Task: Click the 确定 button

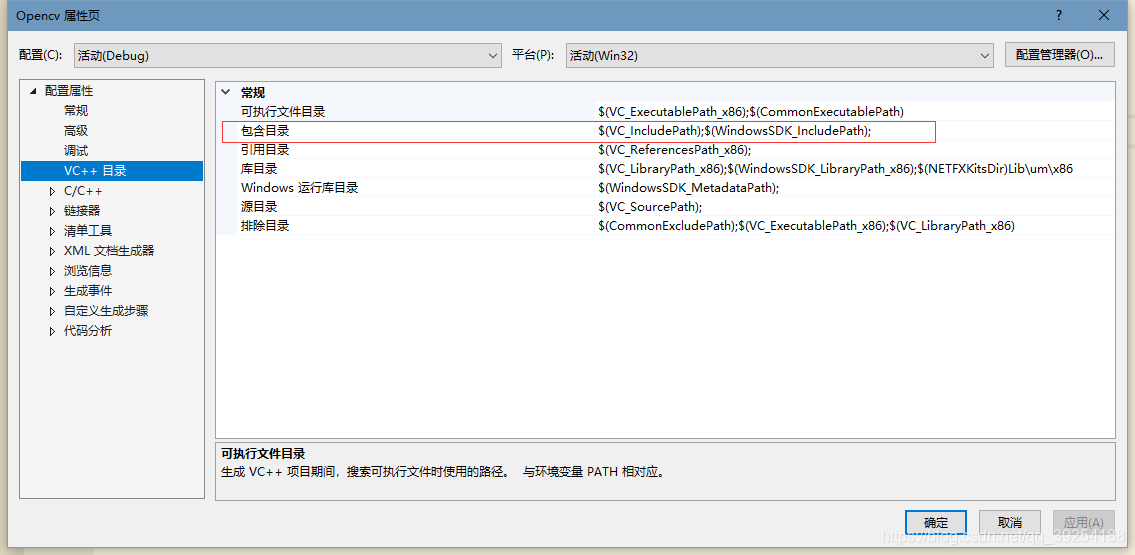Action: click(935, 522)
